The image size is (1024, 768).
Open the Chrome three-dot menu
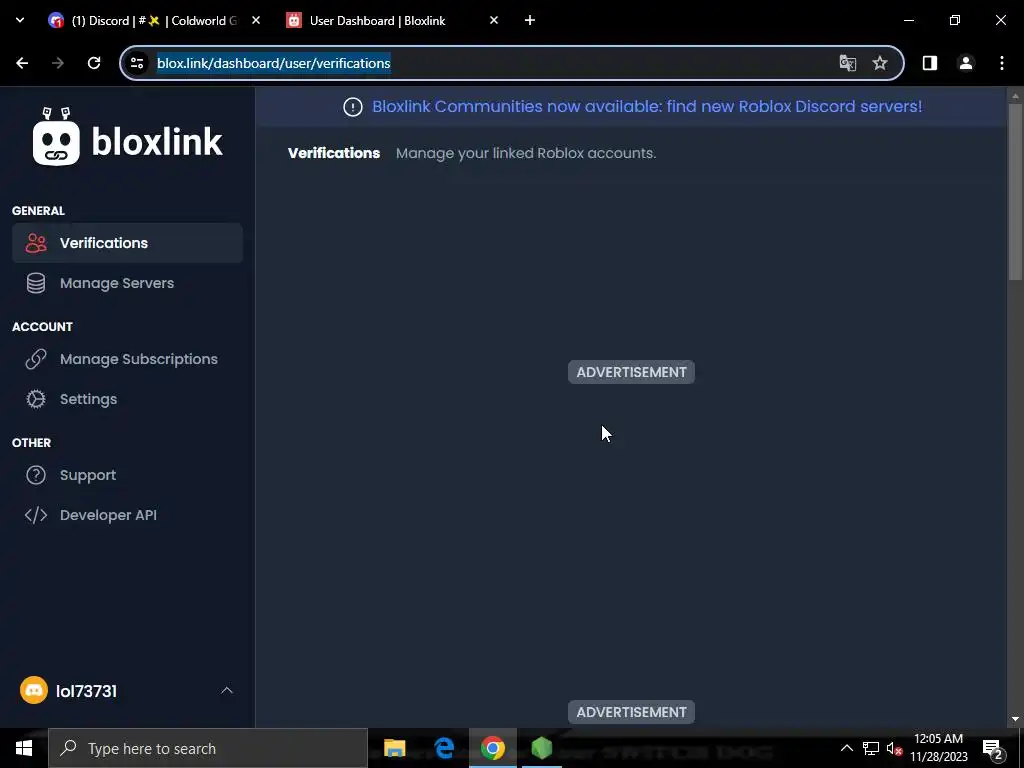coord(1002,63)
